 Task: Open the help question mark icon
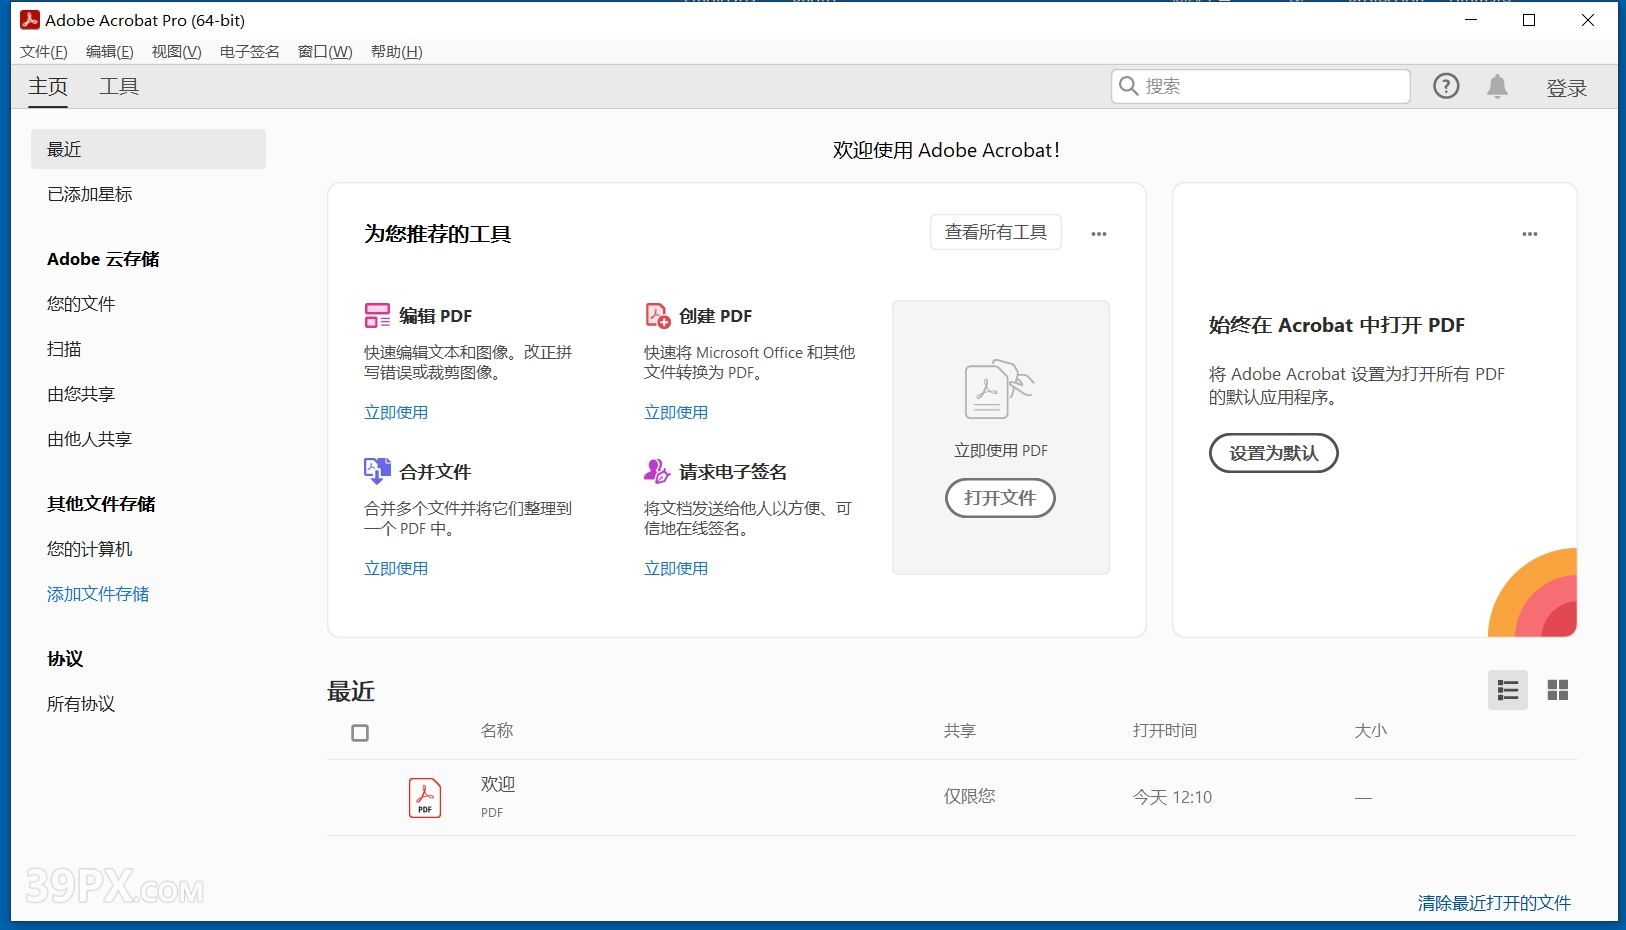(x=1446, y=86)
